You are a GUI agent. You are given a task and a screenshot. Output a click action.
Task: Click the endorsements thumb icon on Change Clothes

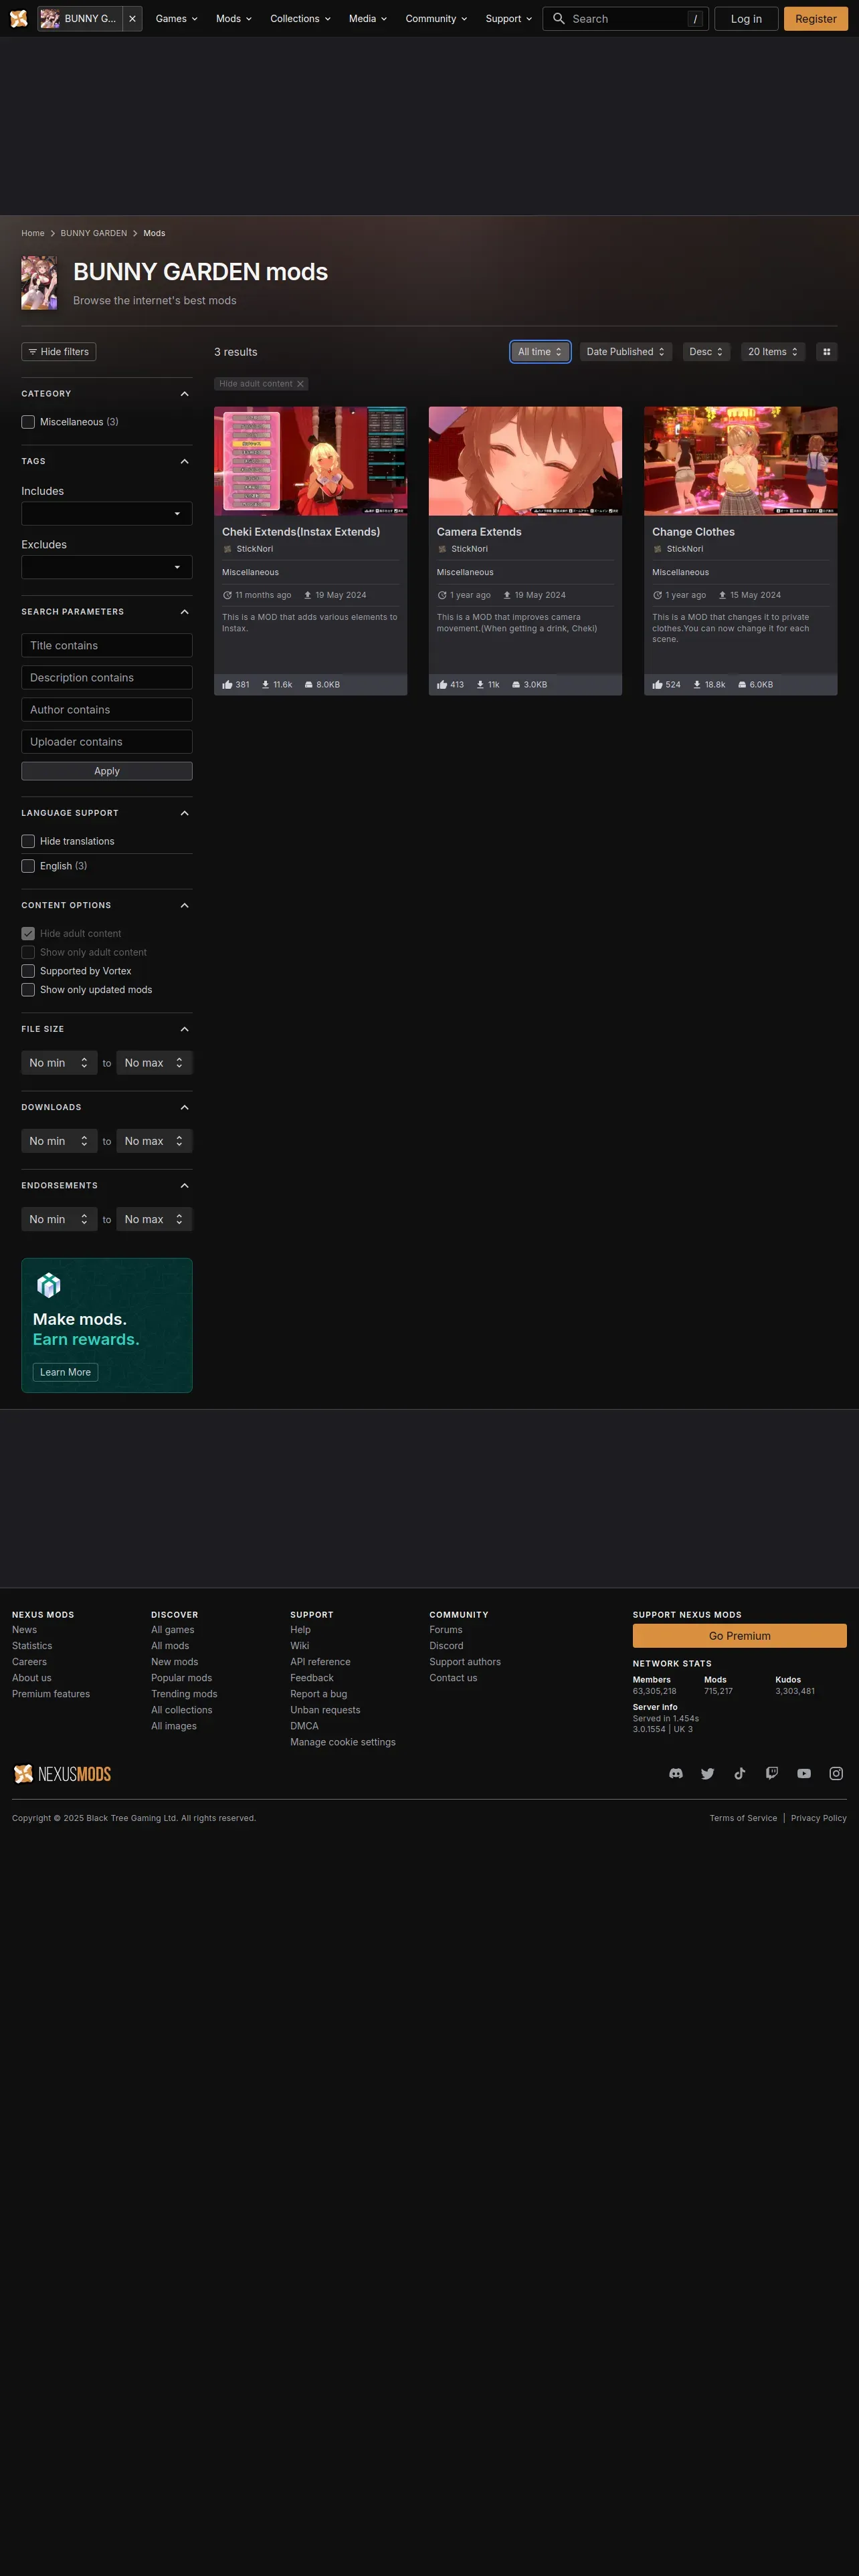[658, 685]
